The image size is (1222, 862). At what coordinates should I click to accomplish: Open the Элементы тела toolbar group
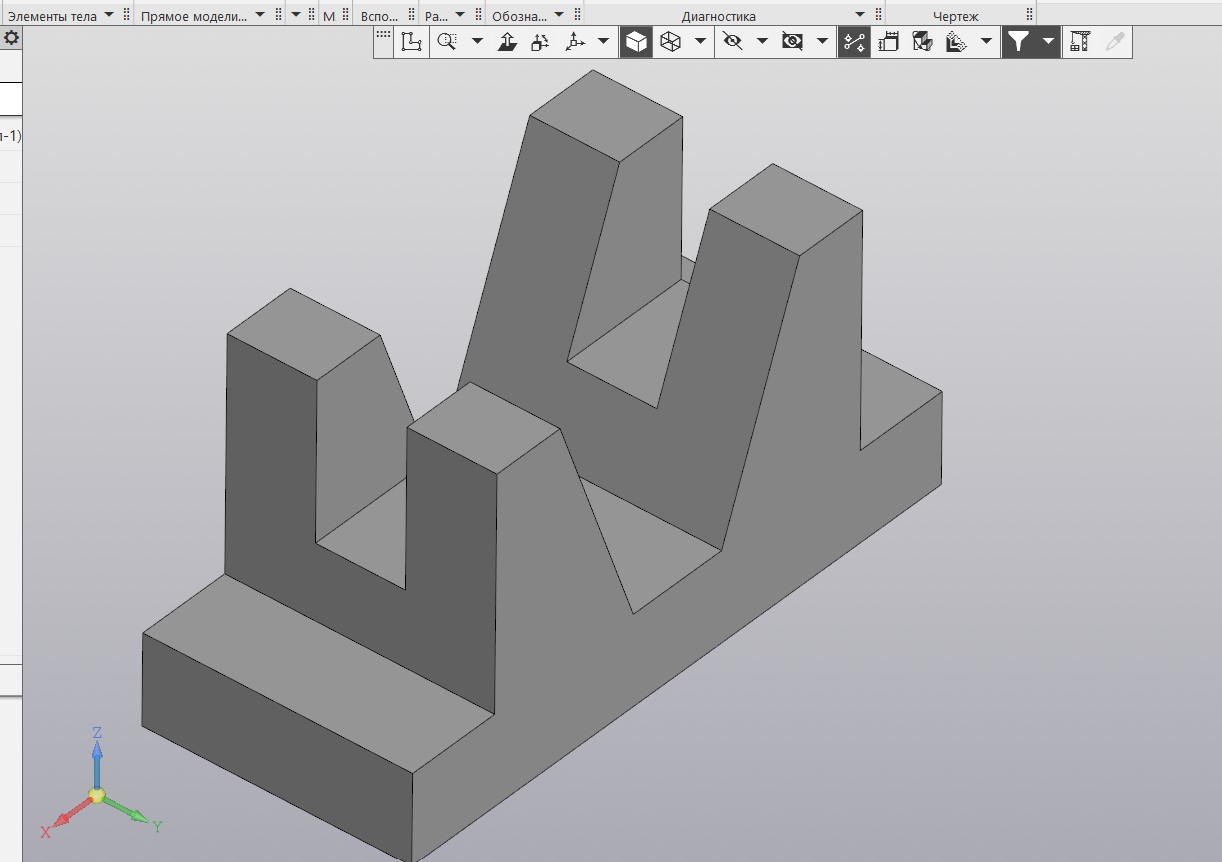click(52, 16)
